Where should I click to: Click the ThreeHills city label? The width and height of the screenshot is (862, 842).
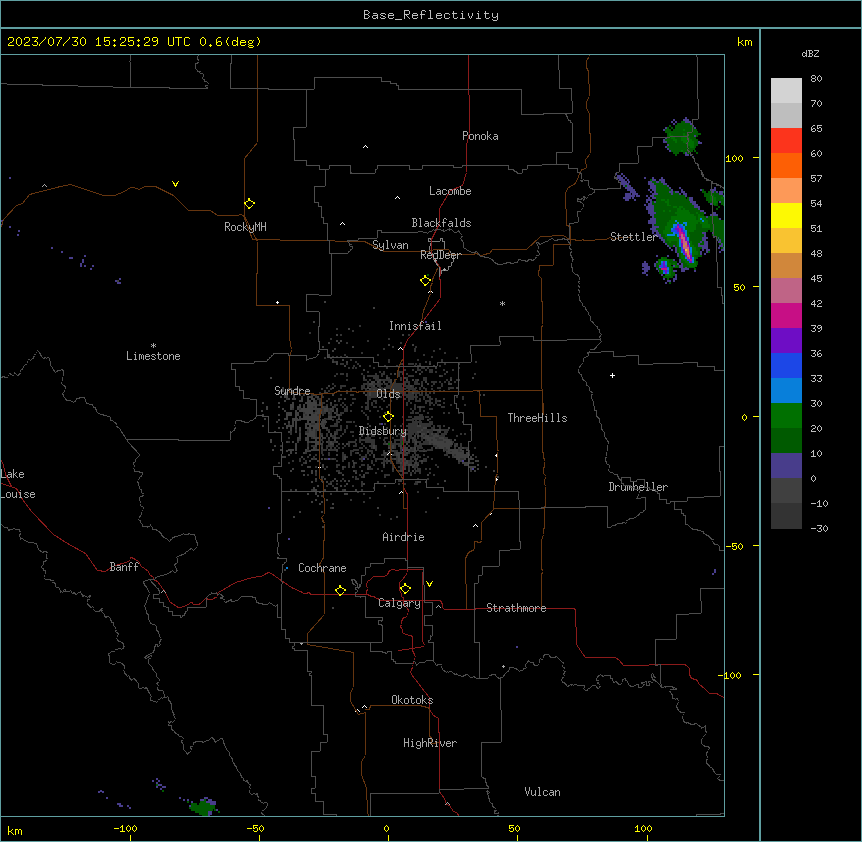537,418
